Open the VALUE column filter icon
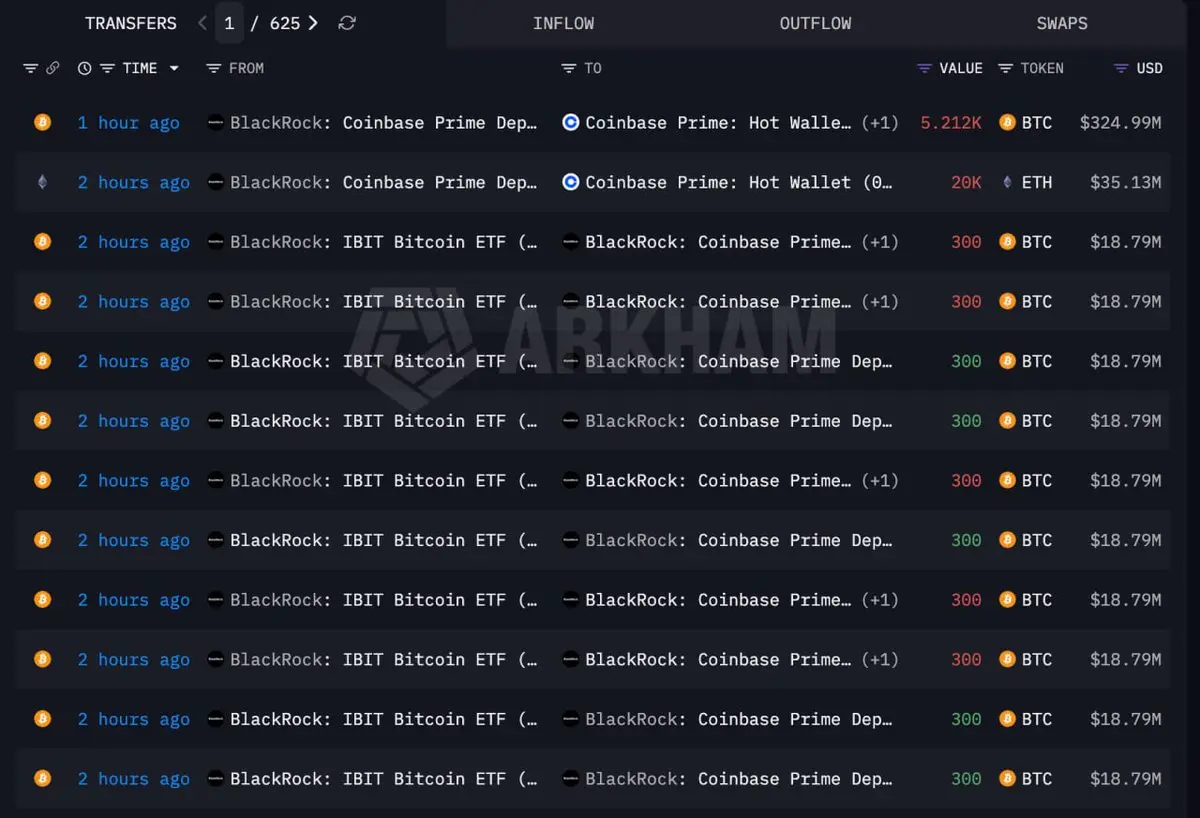The height and width of the screenshot is (818, 1200). pos(924,68)
